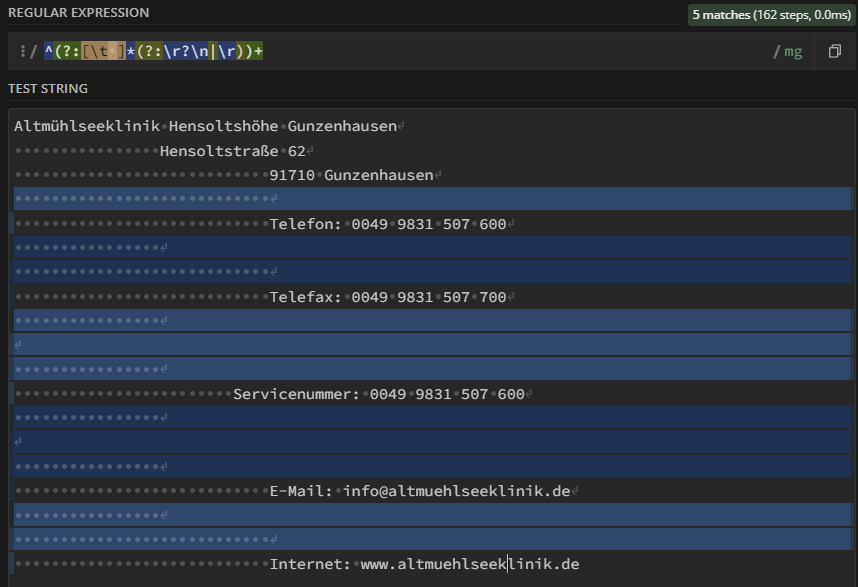Click the Servicenummer line in test string

tap(378, 394)
